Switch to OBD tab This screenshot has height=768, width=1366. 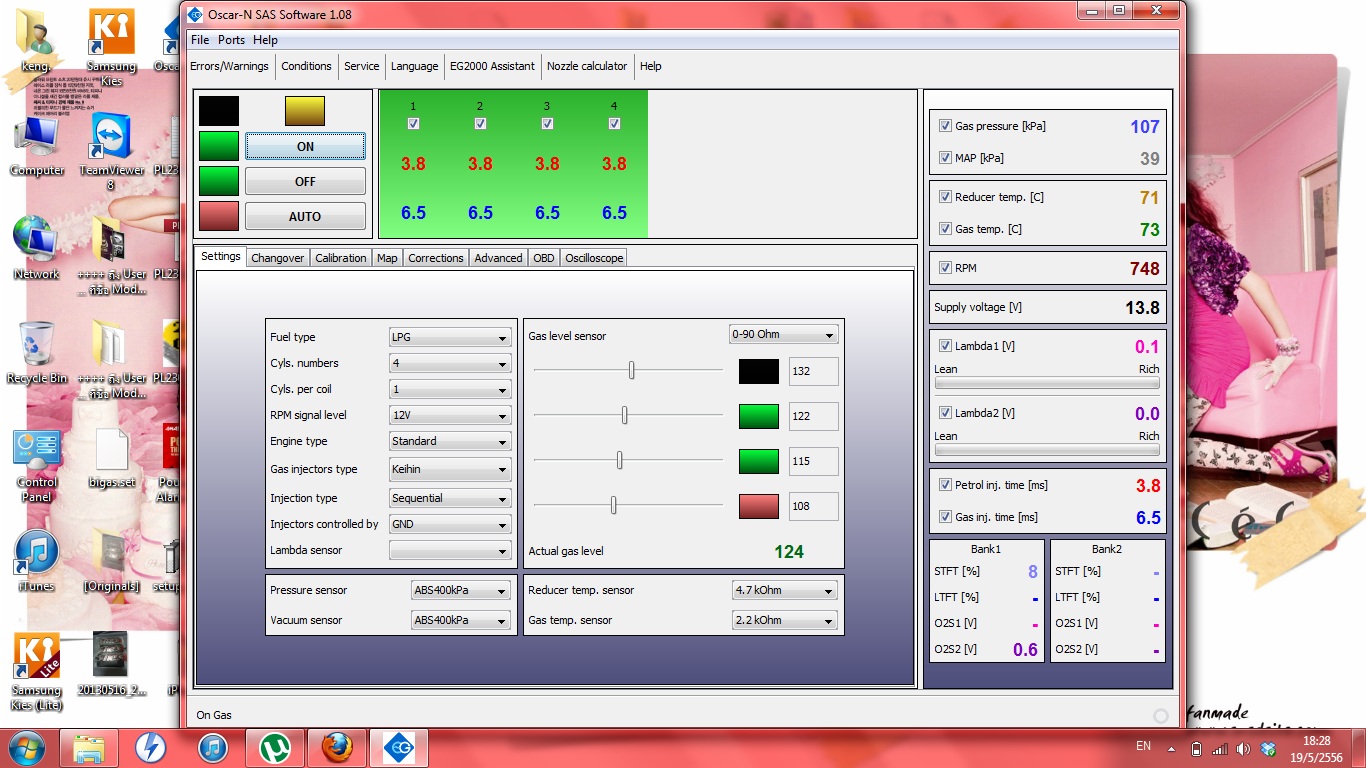(x=544, y=258)
